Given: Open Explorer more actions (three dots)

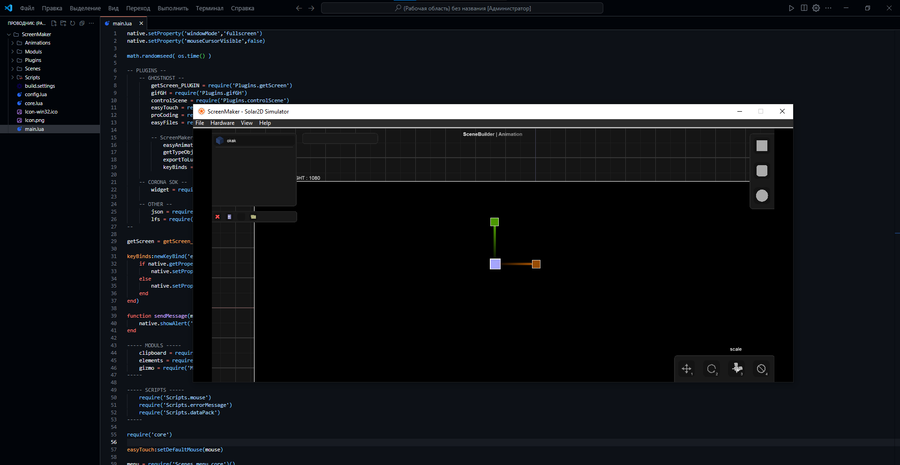Looking at the screenshot, I should [x=91, y=24].
